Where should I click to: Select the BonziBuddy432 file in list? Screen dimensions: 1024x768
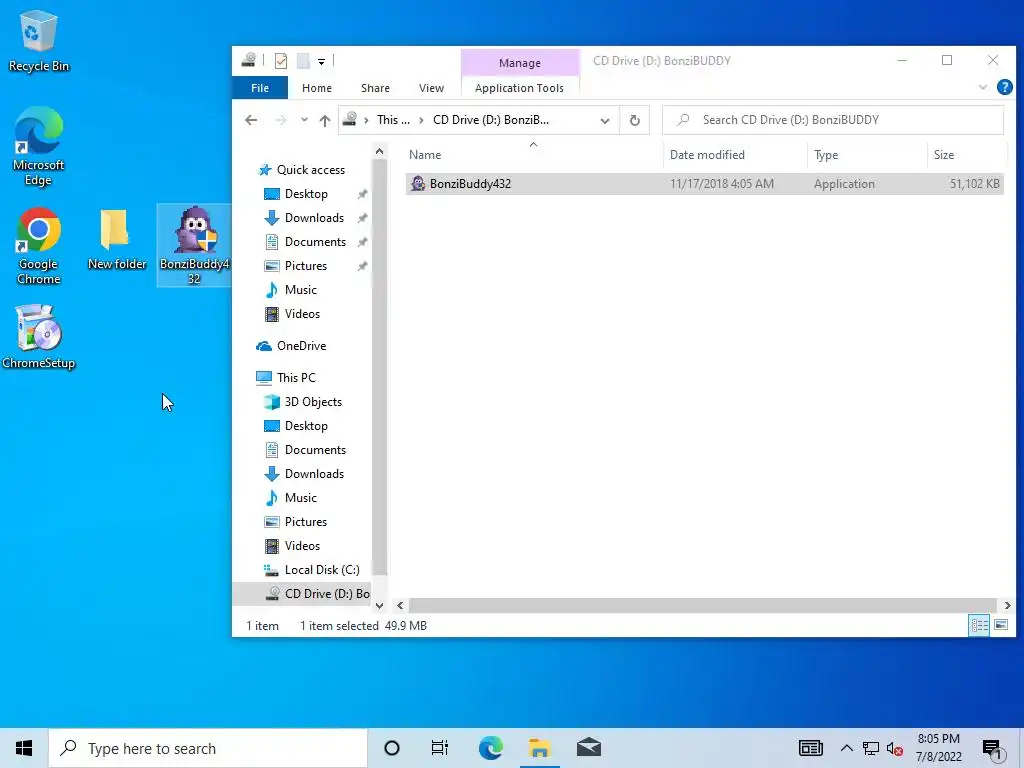(x=704, y=184)
